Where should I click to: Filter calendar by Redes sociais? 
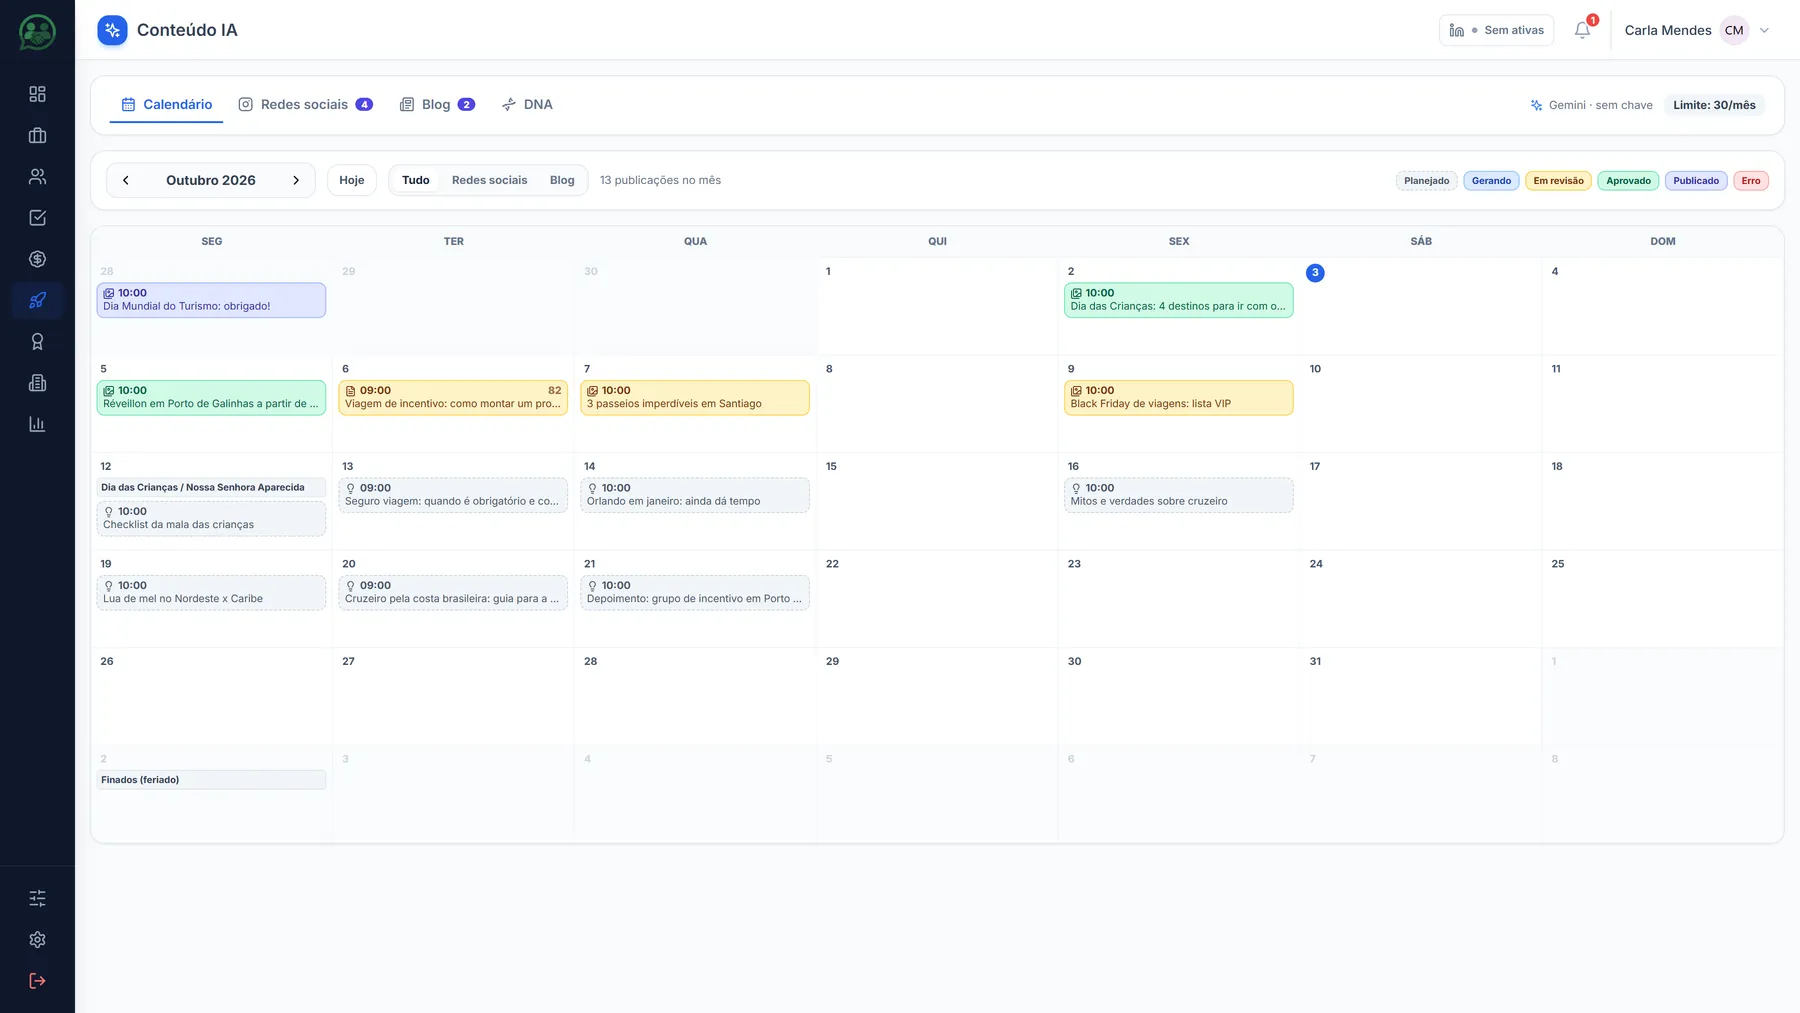(489, 180)
